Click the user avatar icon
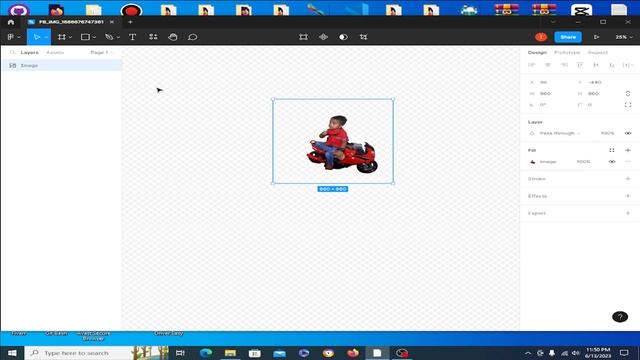Image resolution: width=640 pixels, height=360 pixels. (541, 37)
